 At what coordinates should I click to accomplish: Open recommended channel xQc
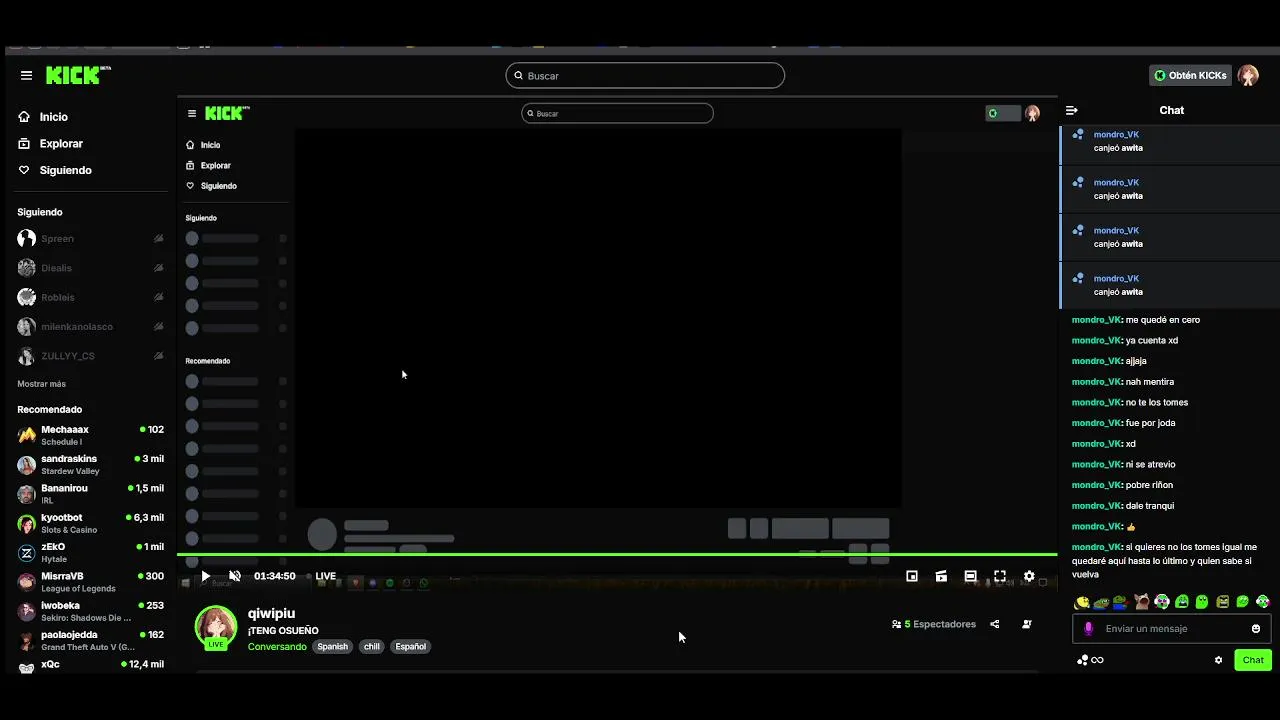pos(90,665)
